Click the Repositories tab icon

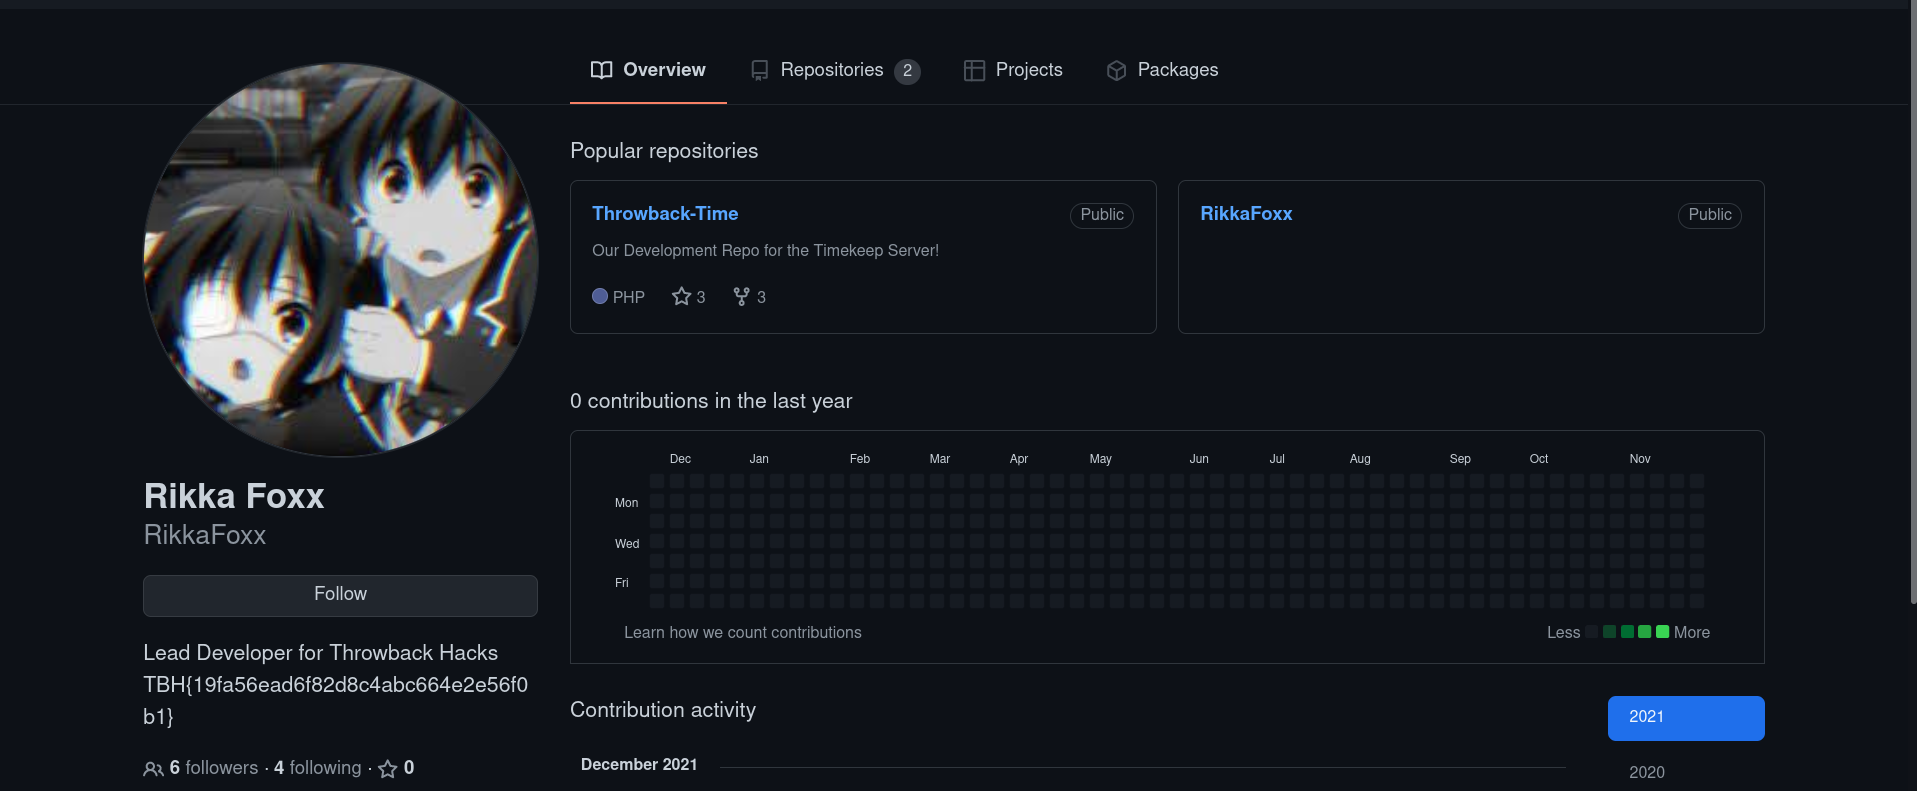coord(760,70)
